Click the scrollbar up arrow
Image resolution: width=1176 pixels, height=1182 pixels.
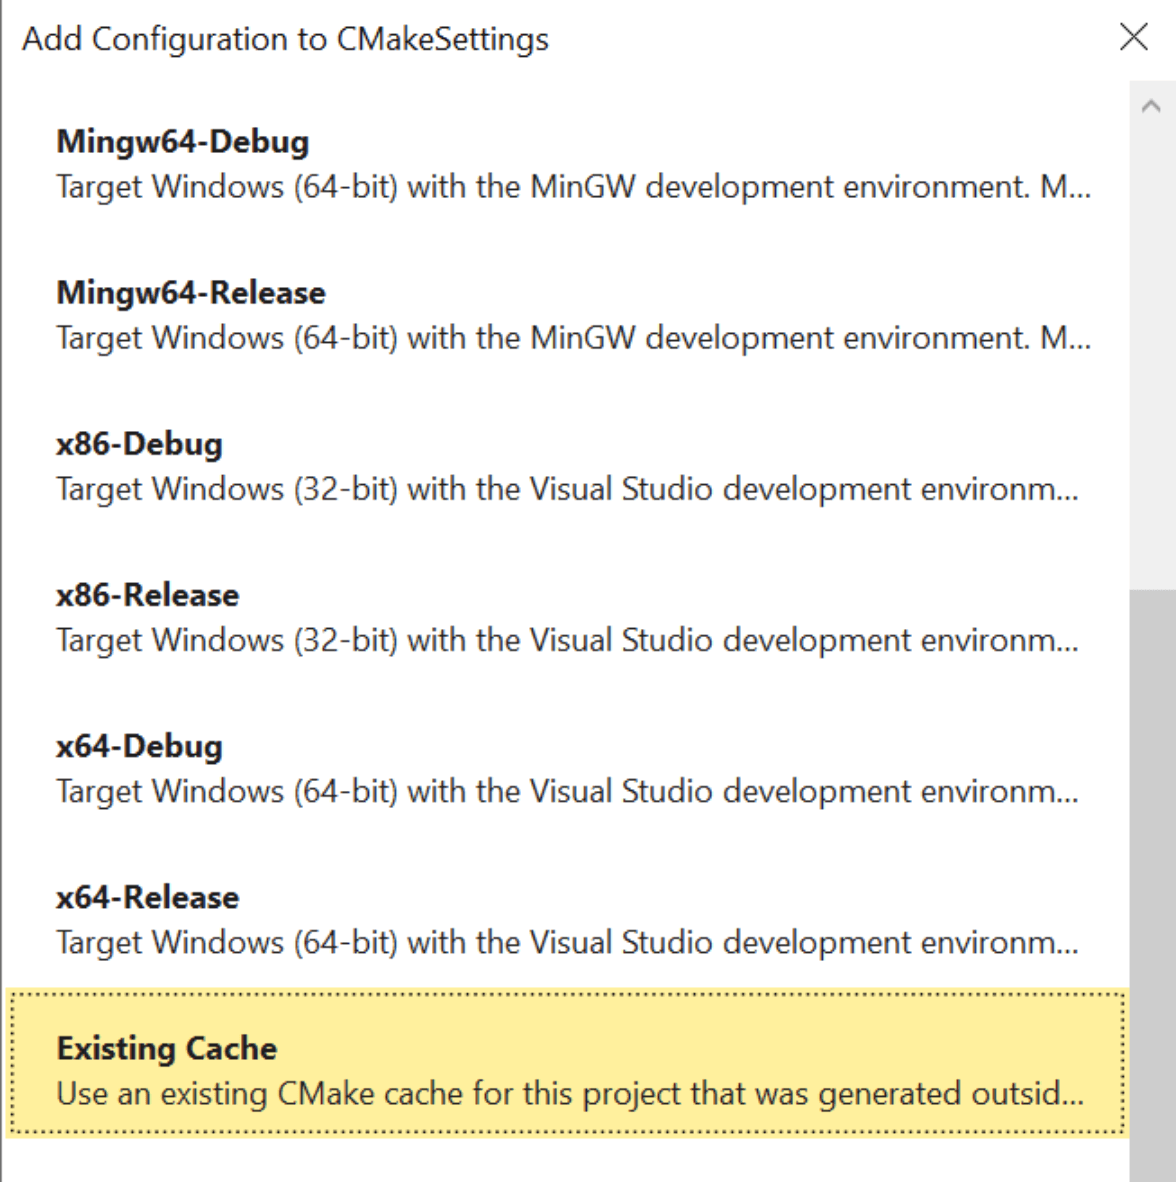[1151, 106]
